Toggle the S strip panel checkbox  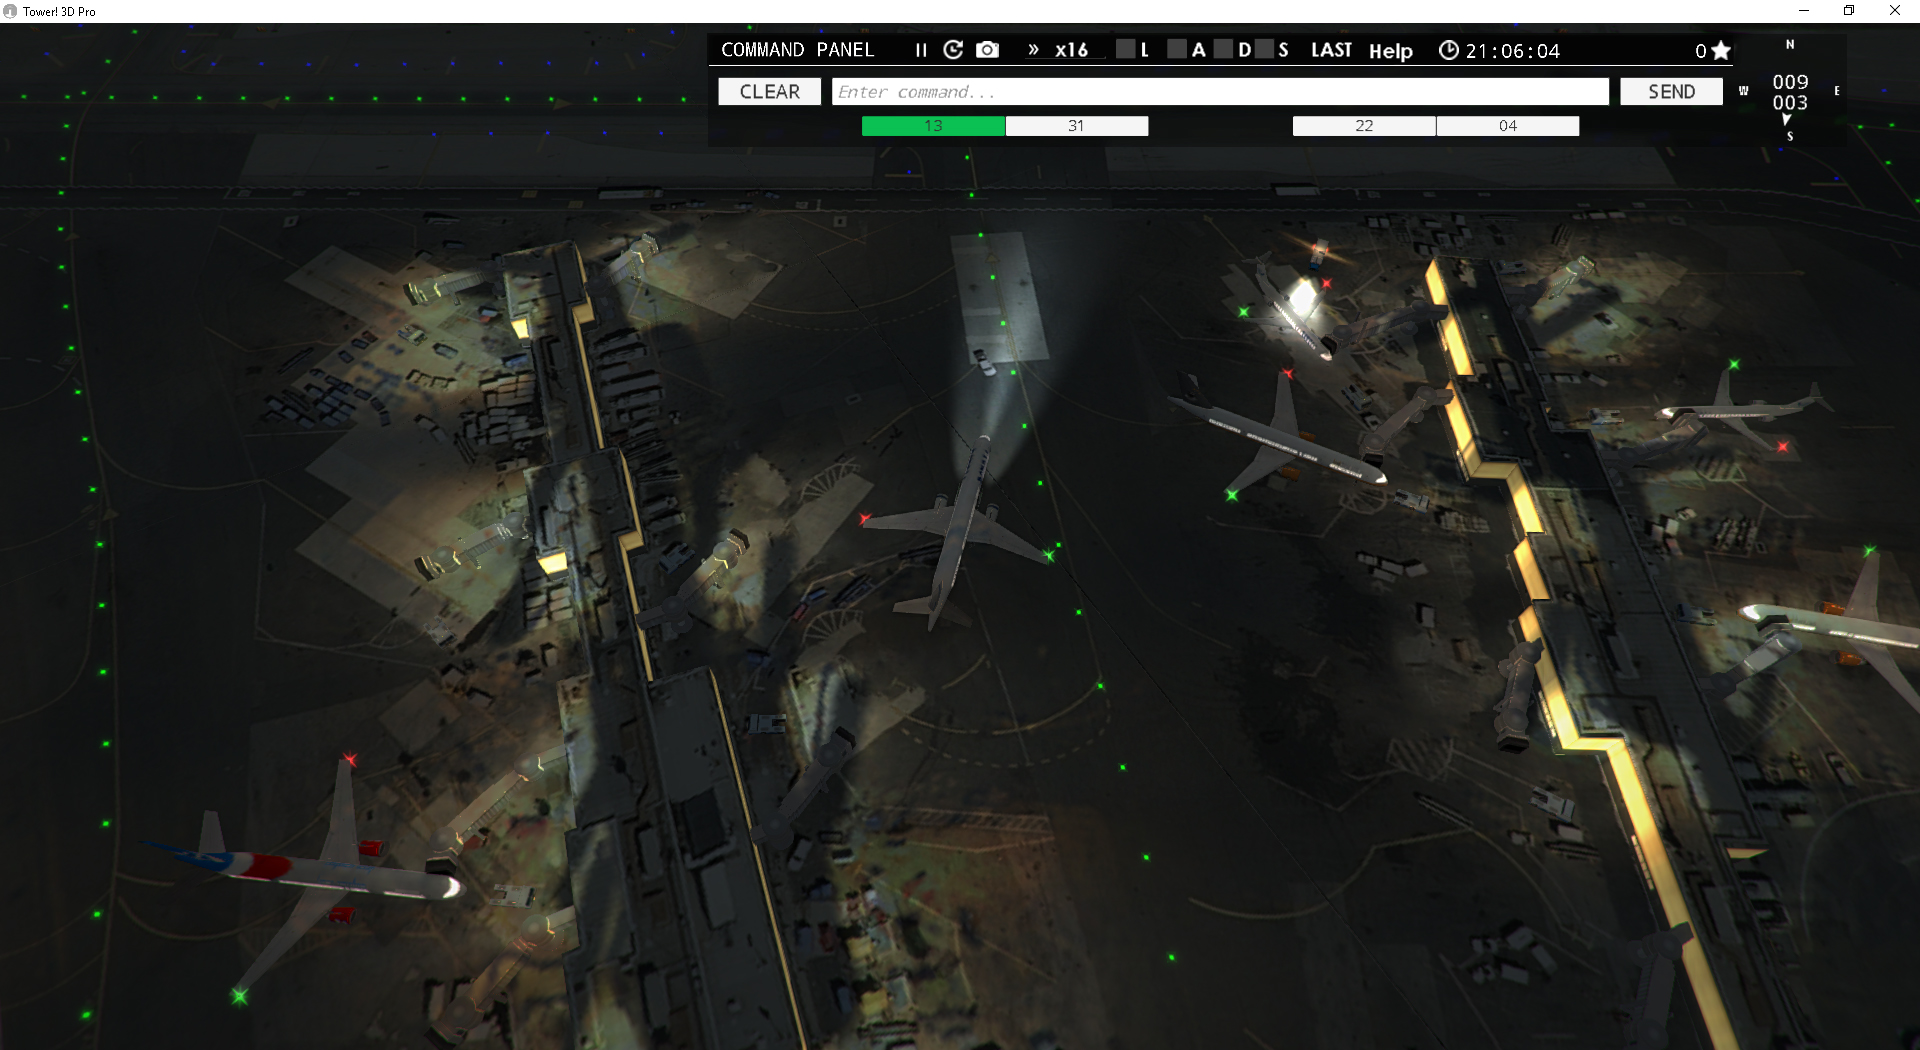1263,48
